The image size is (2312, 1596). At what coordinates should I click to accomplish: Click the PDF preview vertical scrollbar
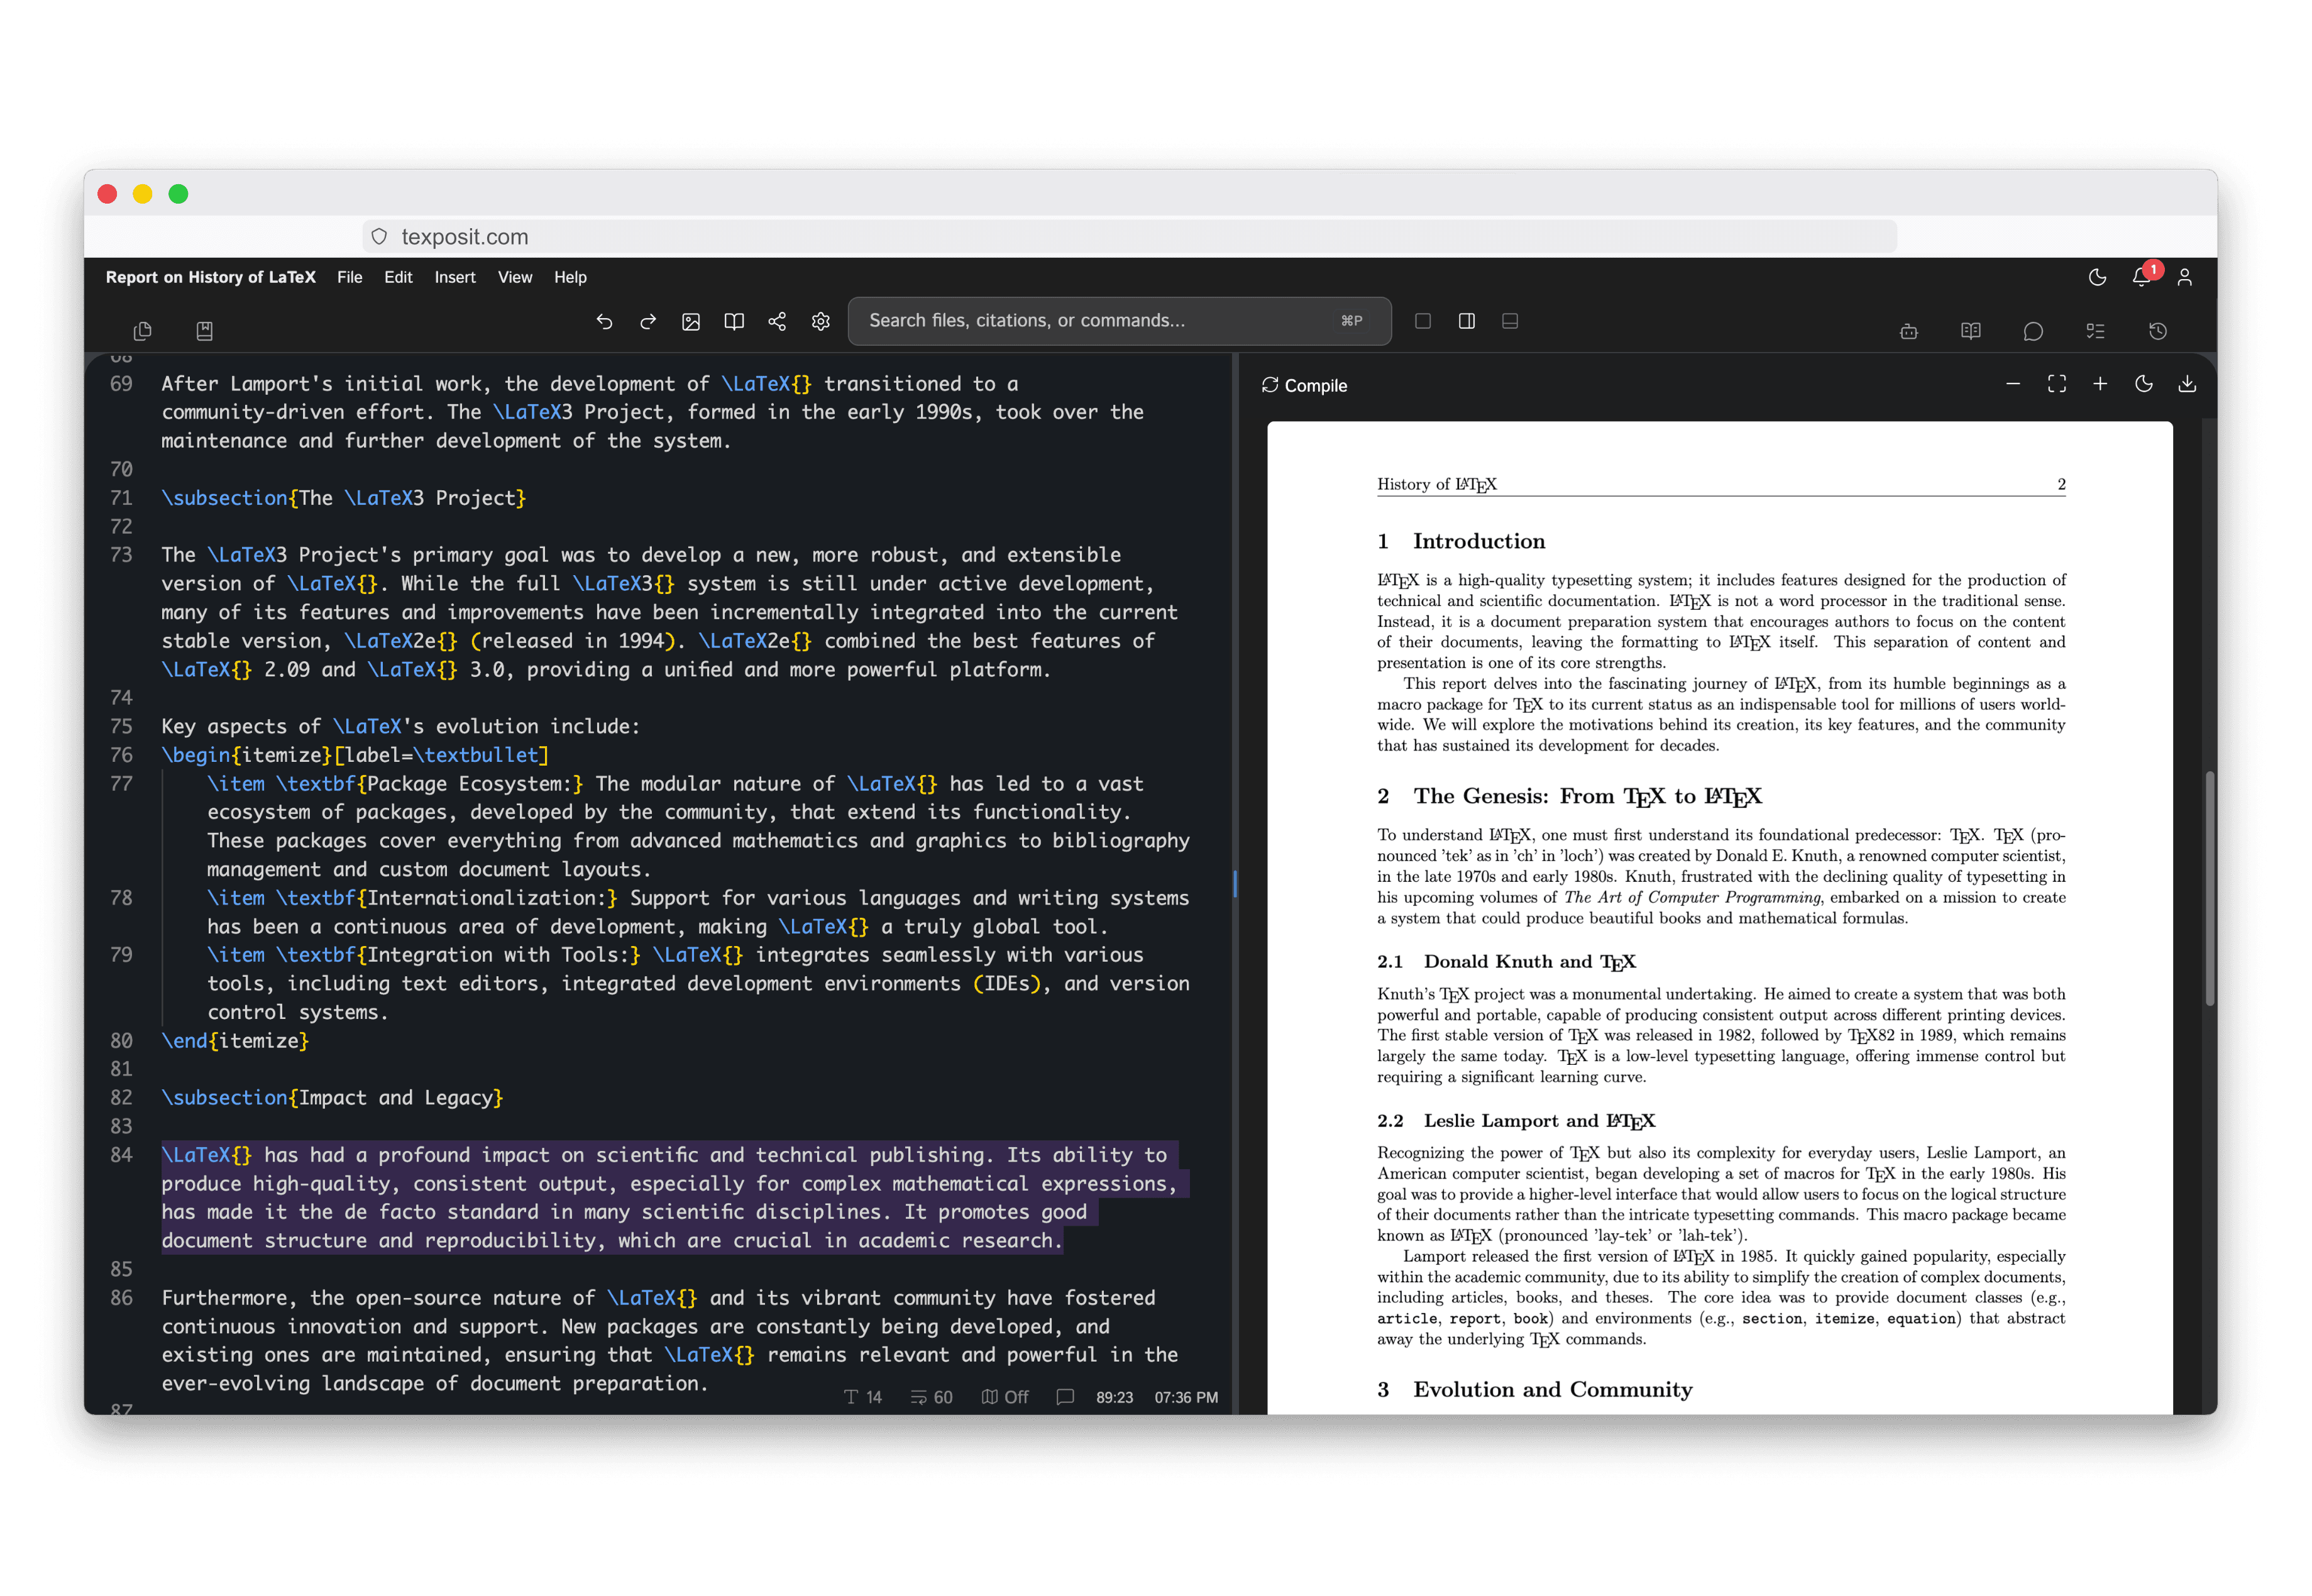coord(2209,888)
